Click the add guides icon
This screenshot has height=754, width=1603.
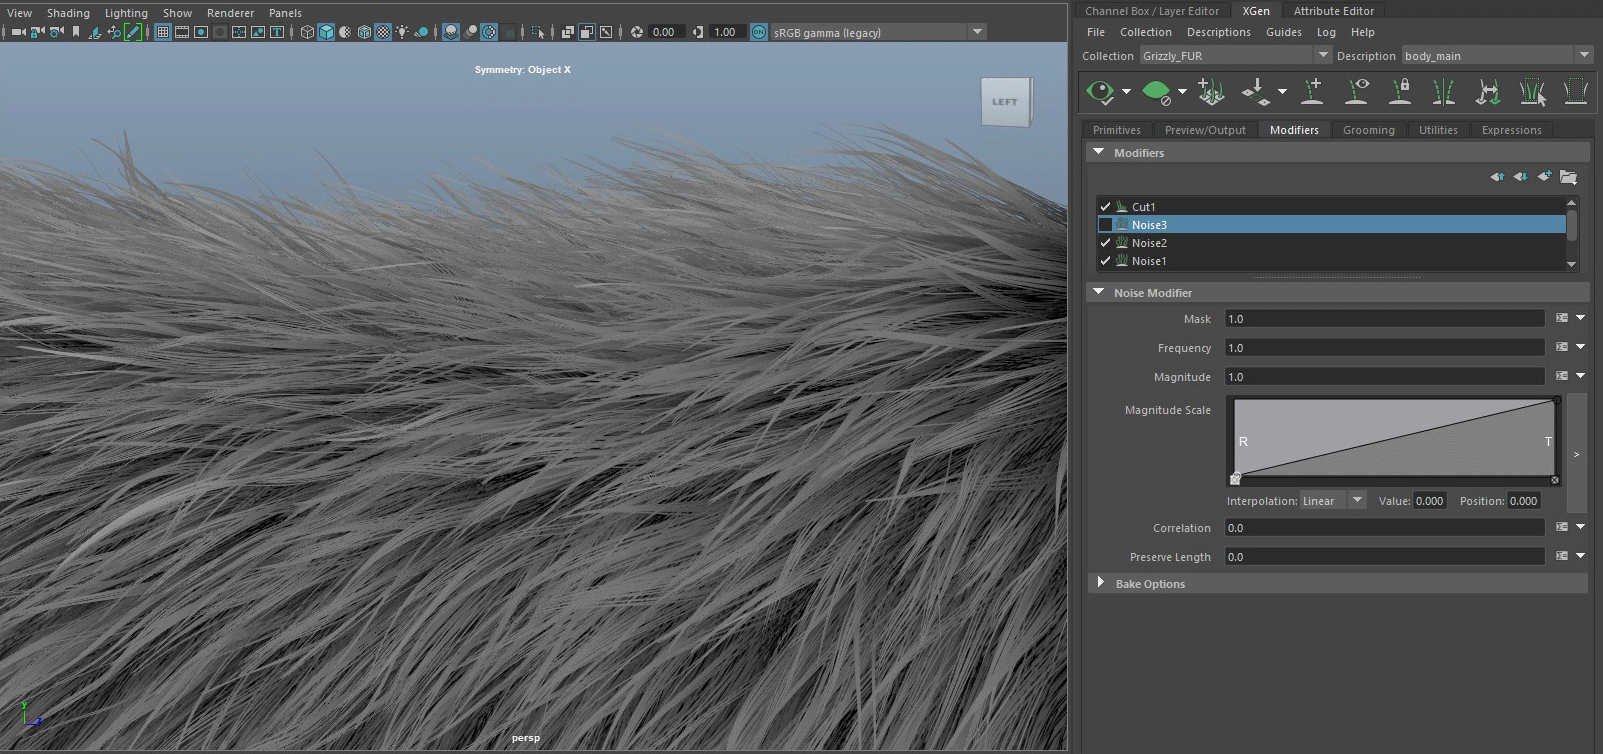1312,92
